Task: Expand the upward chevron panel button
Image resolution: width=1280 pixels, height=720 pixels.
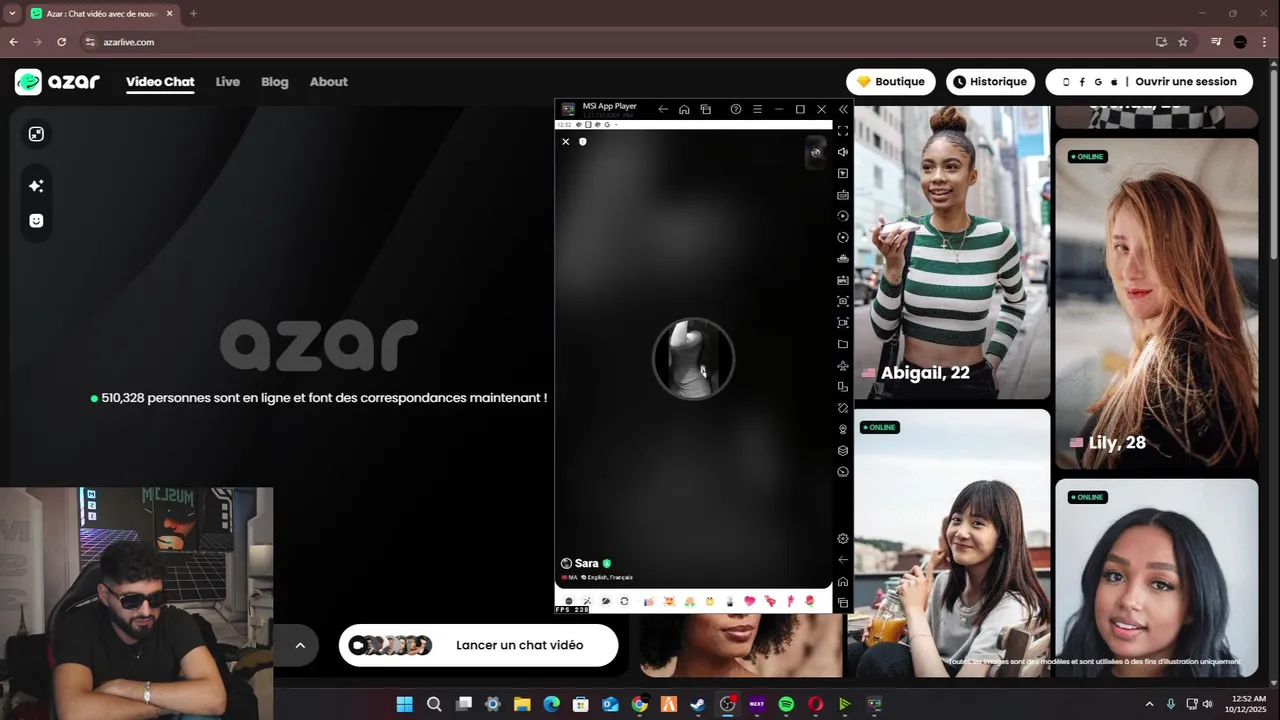Action: (299, 645)
